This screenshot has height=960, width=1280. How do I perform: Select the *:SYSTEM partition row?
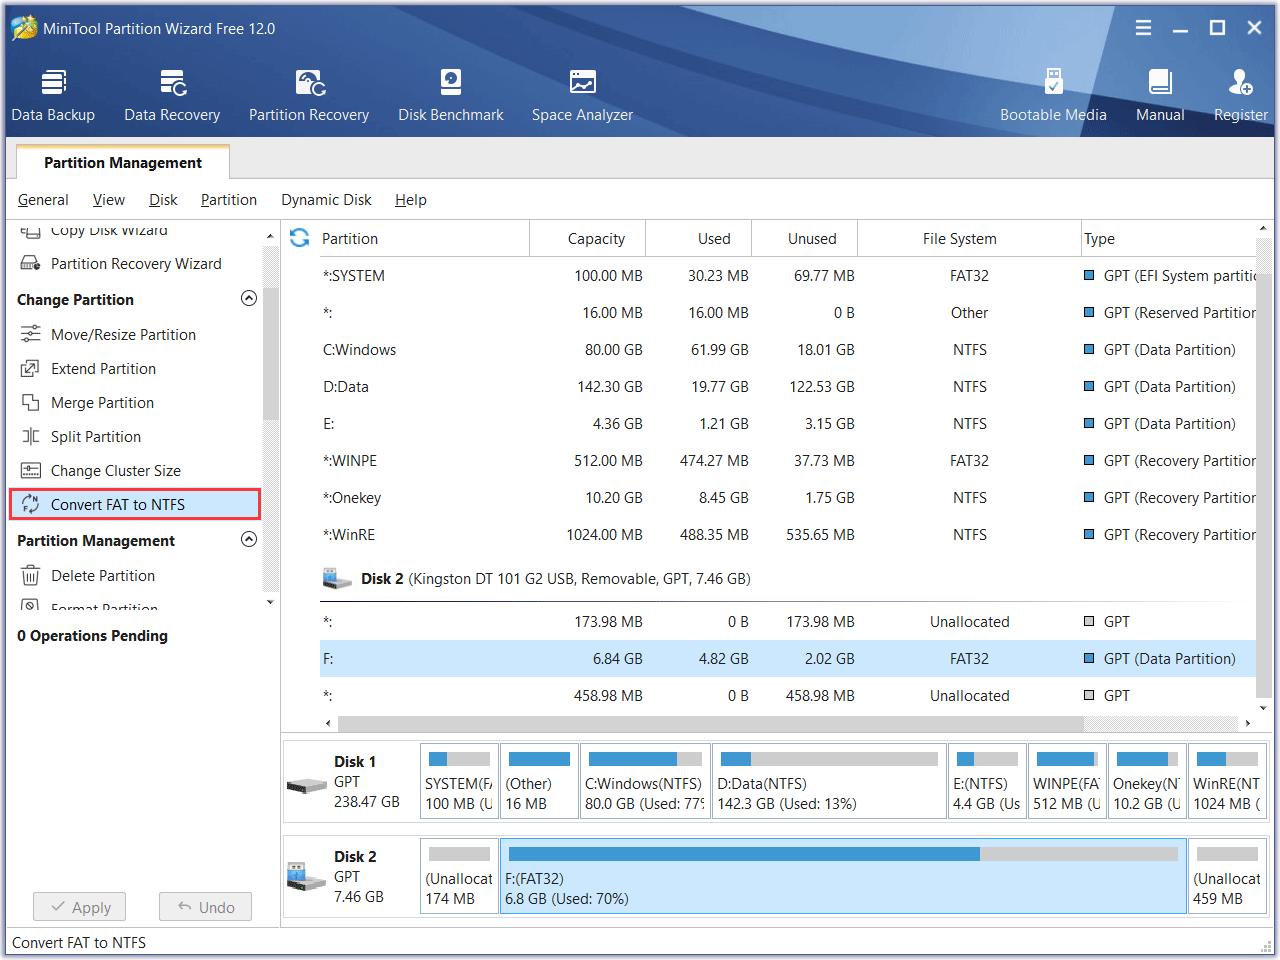click(x=788, y=275)
